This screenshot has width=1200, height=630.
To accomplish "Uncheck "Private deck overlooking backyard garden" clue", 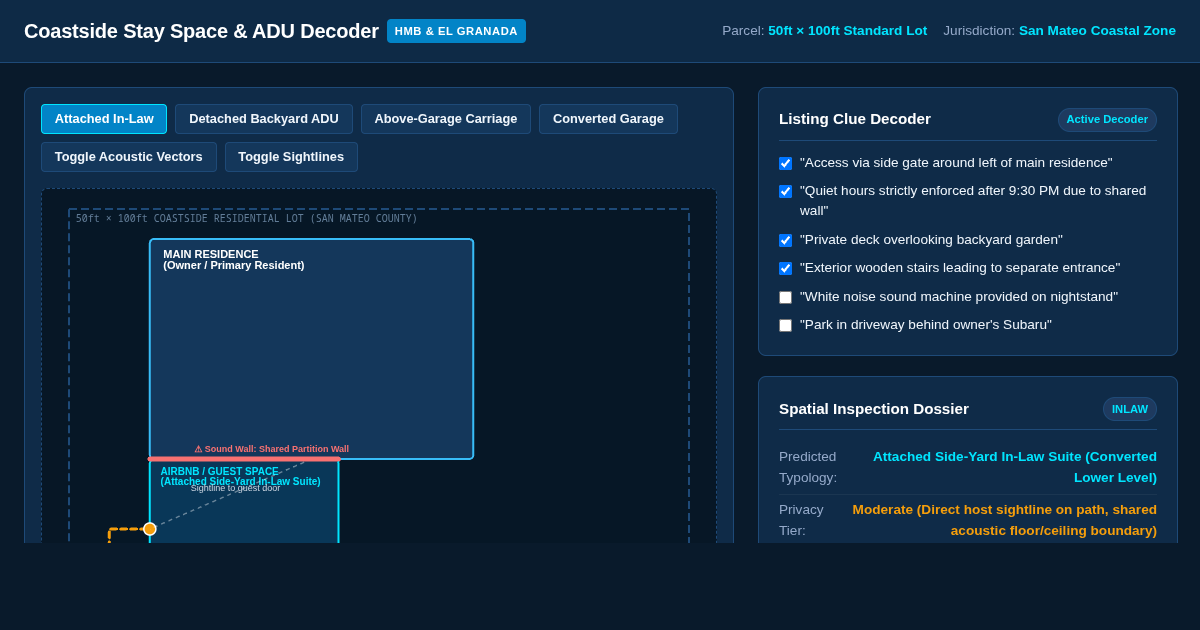I will 785,240.
